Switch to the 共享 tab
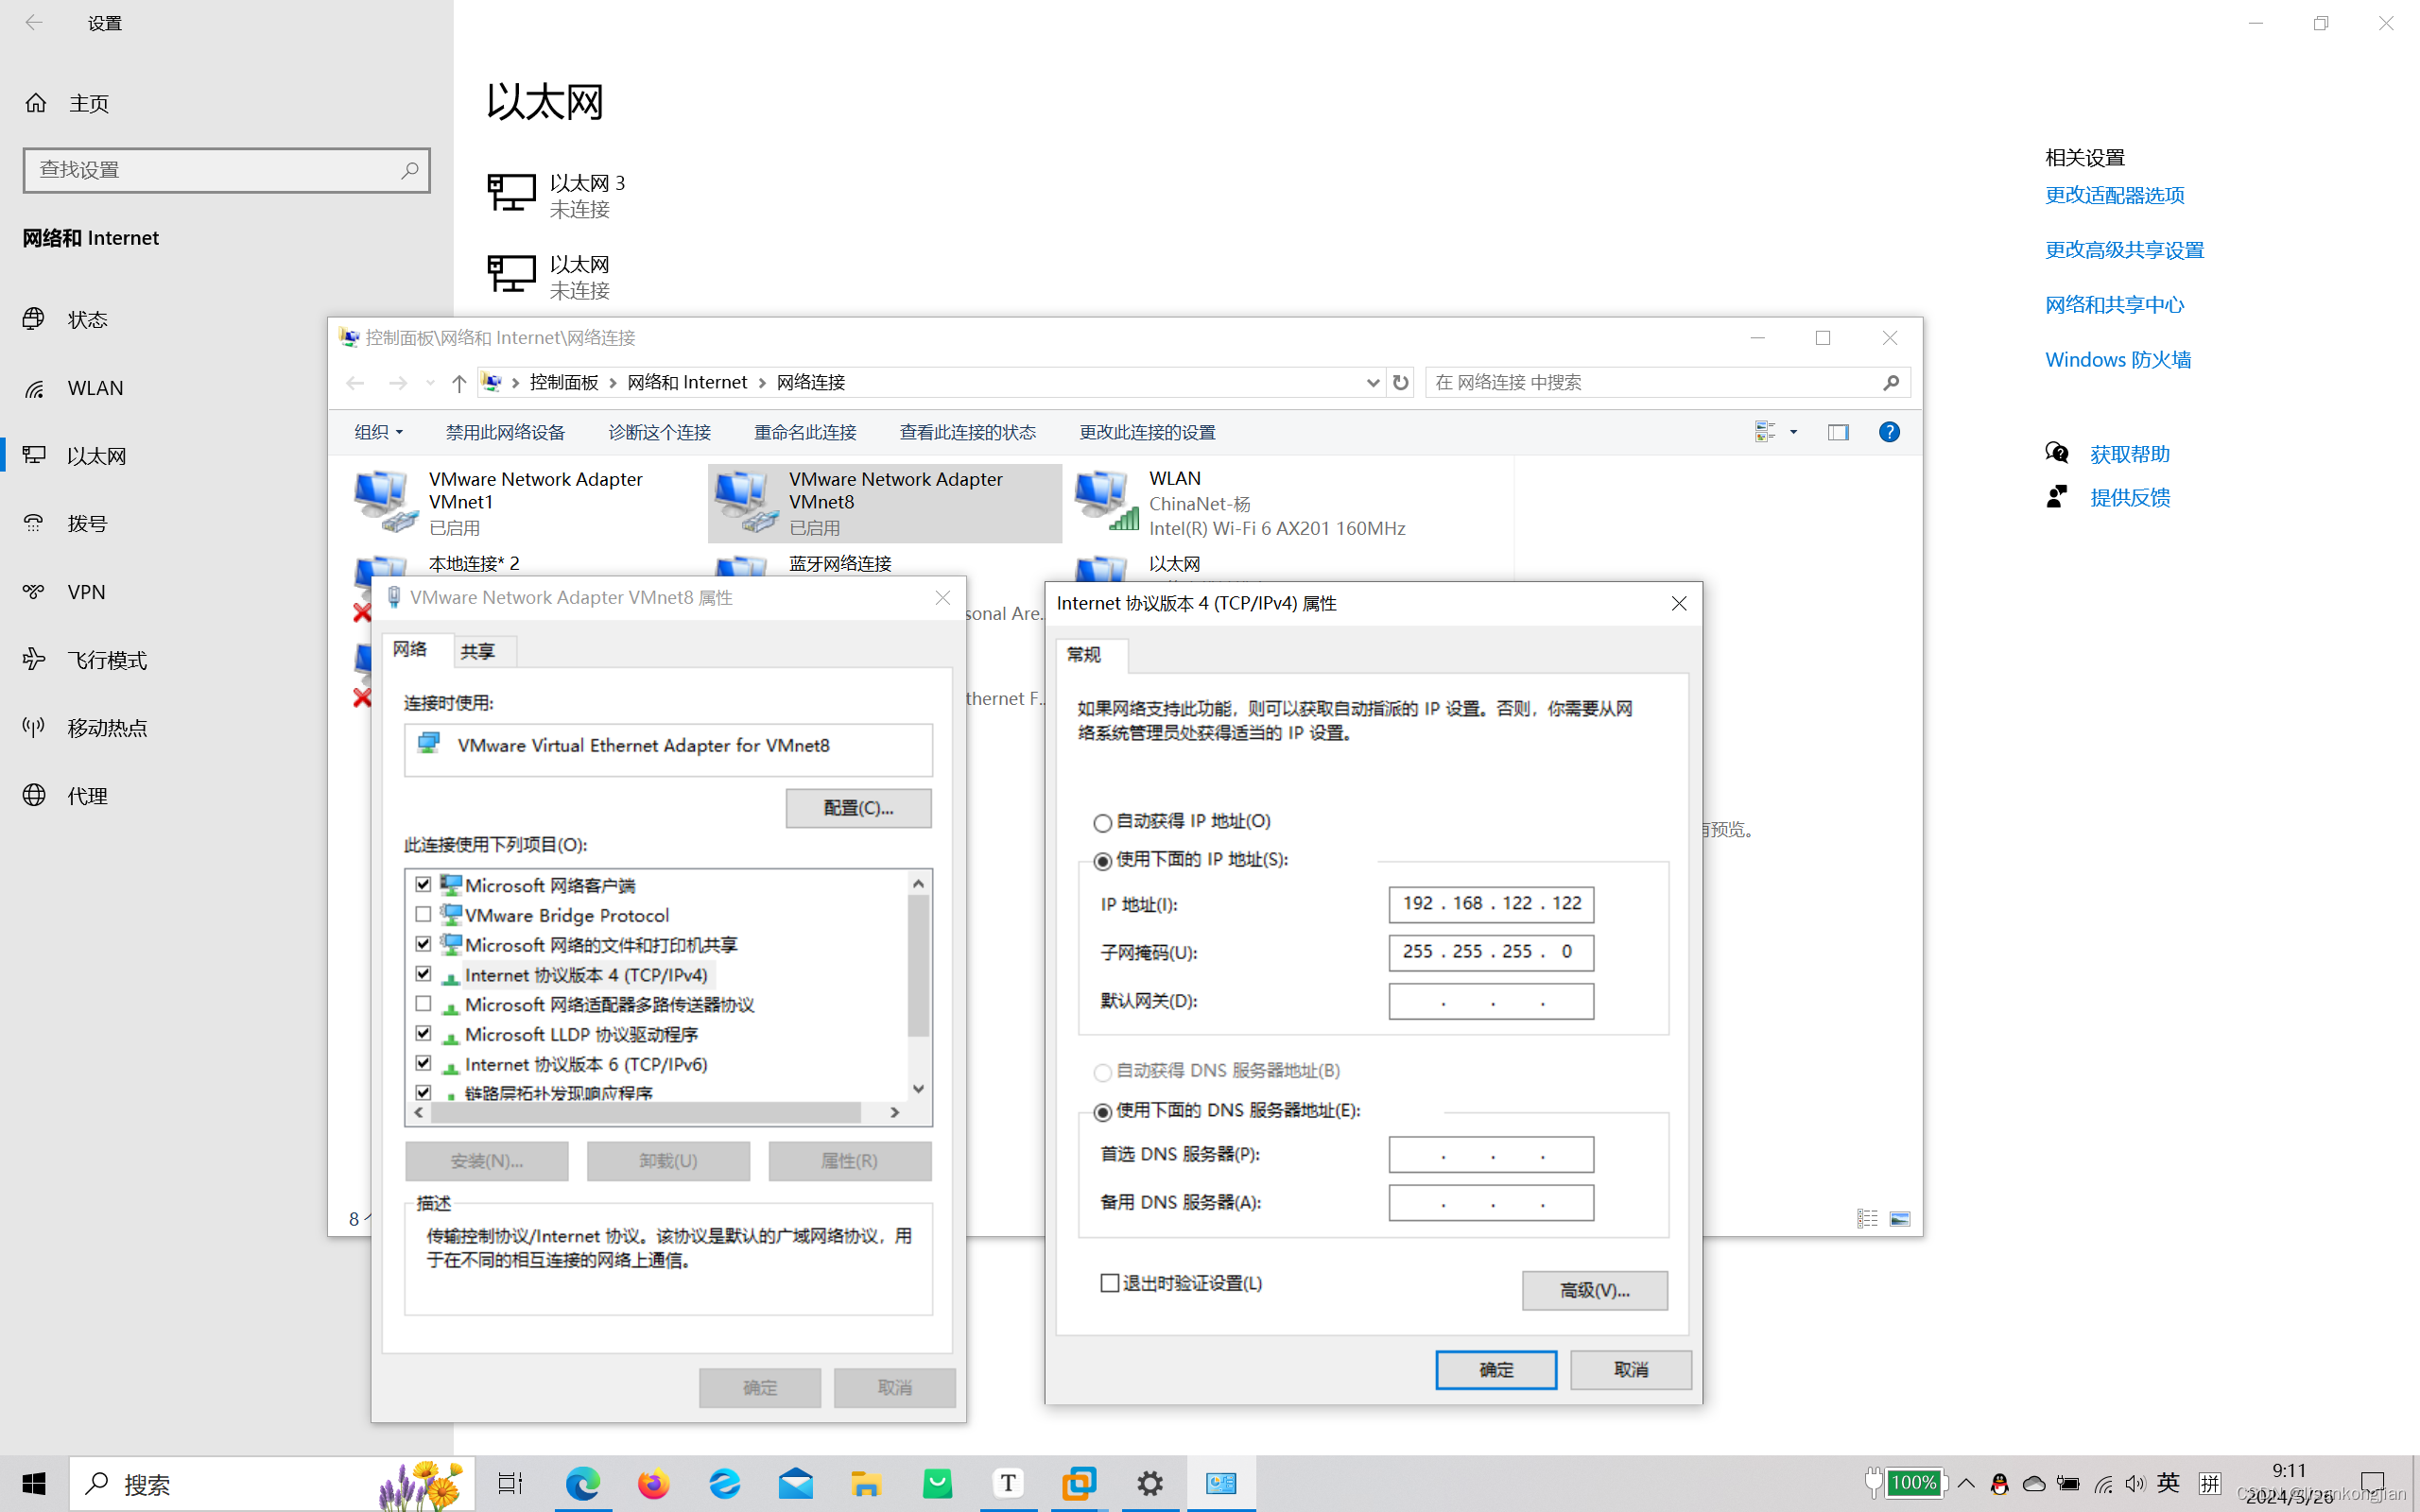2420x1512 pixels. [x=478, y=652]
